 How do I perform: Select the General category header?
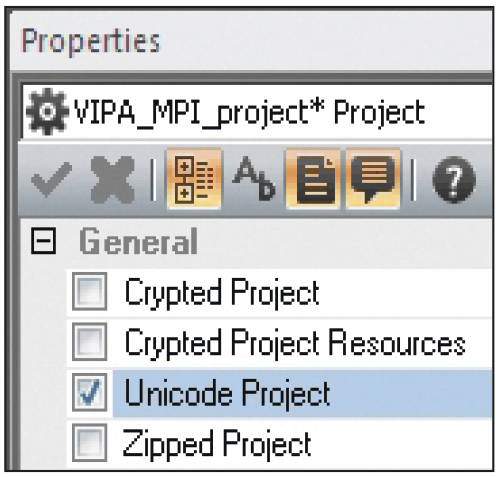[138, 241]
